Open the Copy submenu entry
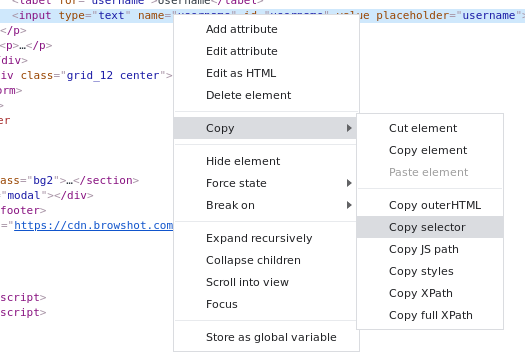The width and height of the screenshot is (525, 362). tap(265, 128)
